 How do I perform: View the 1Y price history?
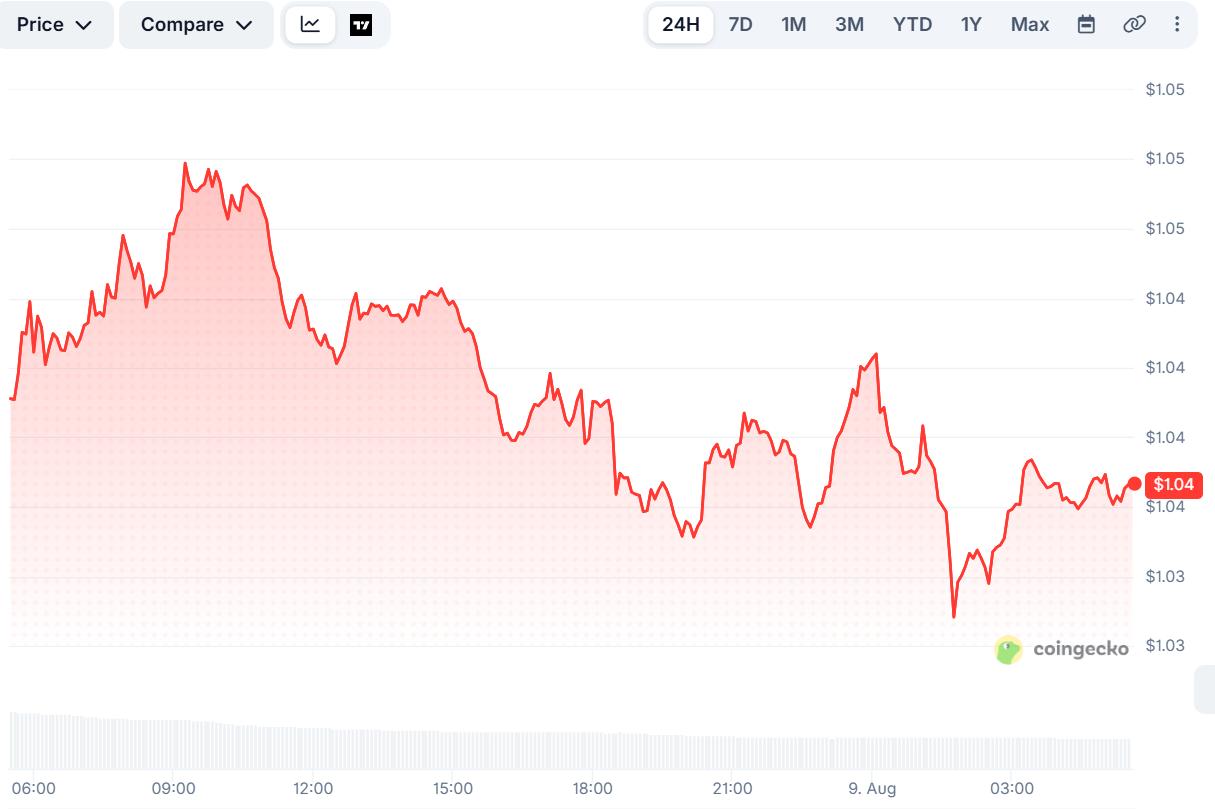tap(971, 25)
